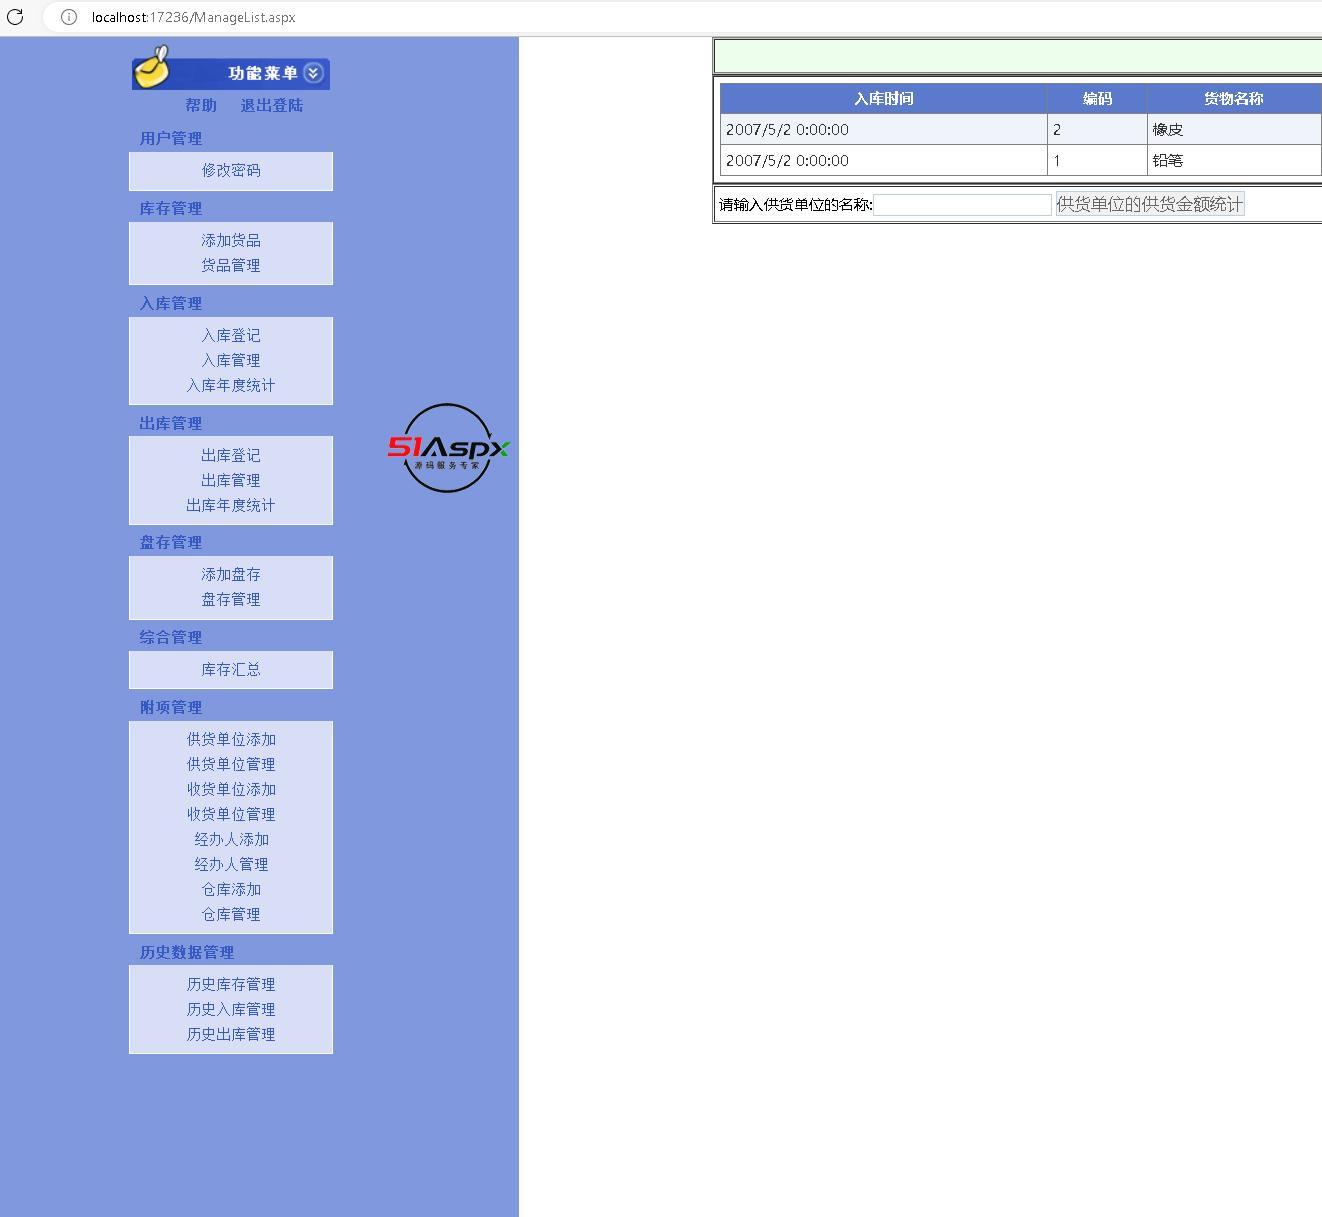
Task: Click 退出登陆 to log out
Action: tap(271, 105)
